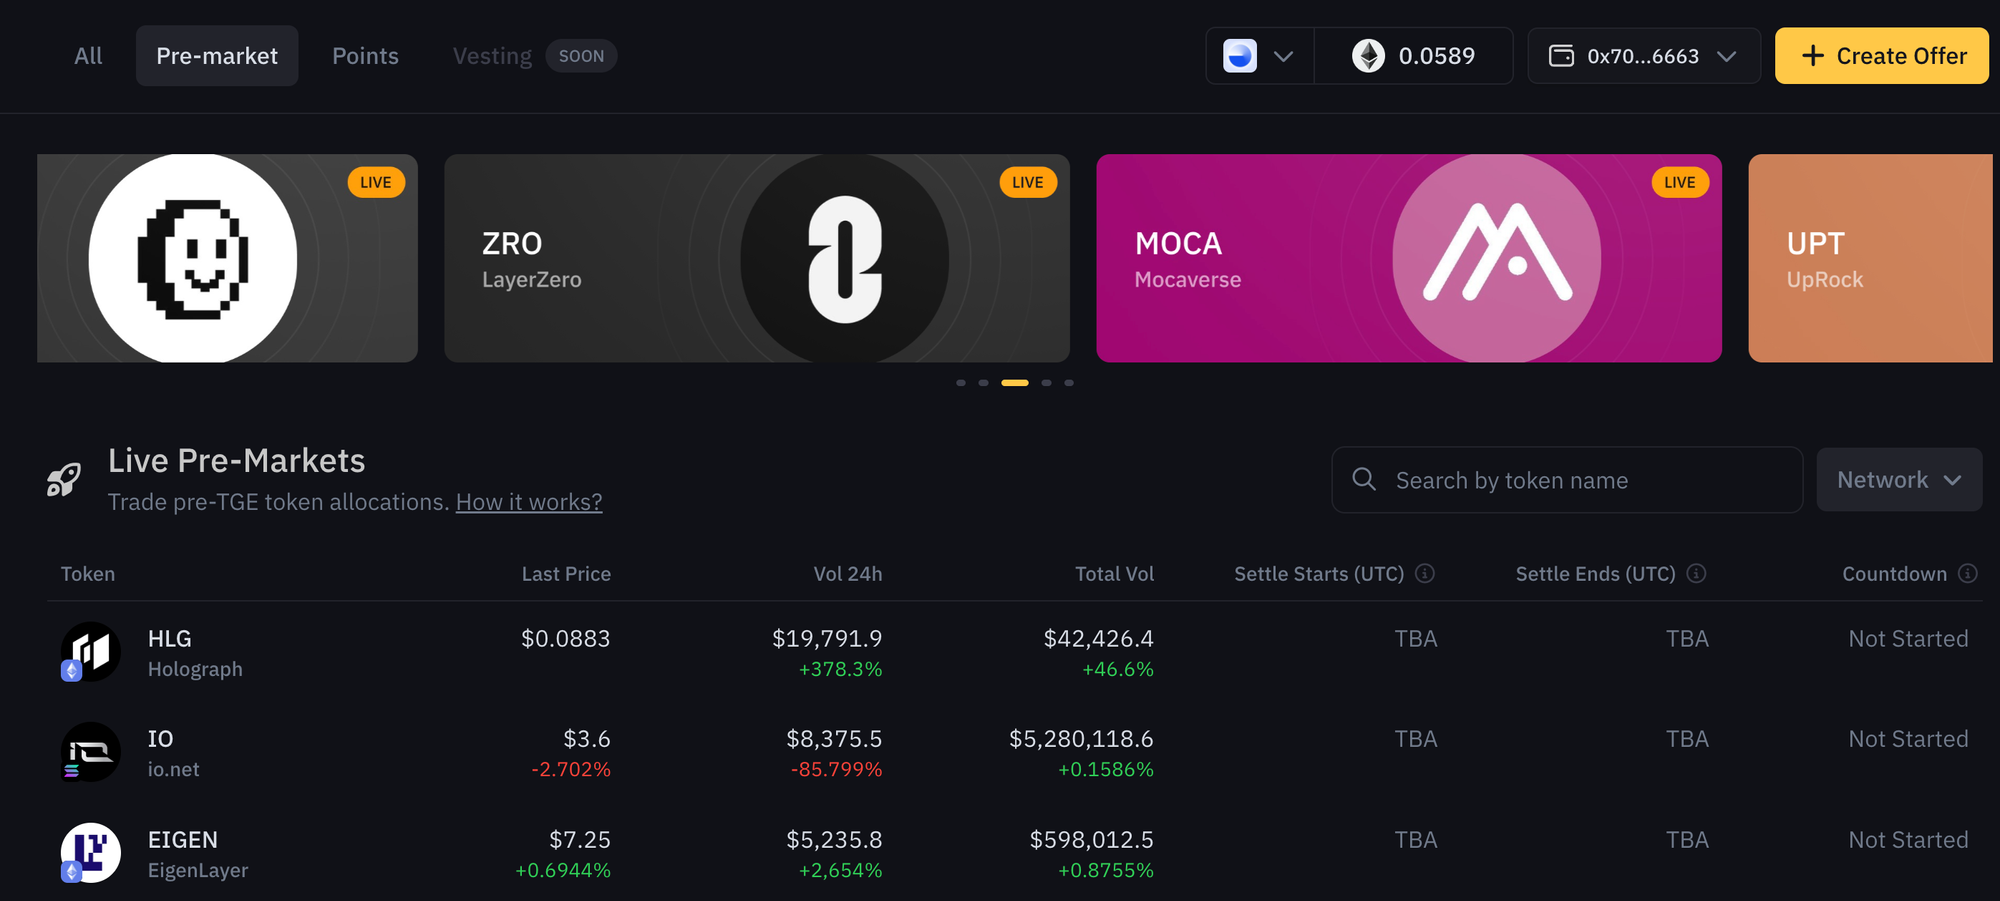
Task: Click the LayerZero logo on ZRO card
Action: (x=845, y=259)
